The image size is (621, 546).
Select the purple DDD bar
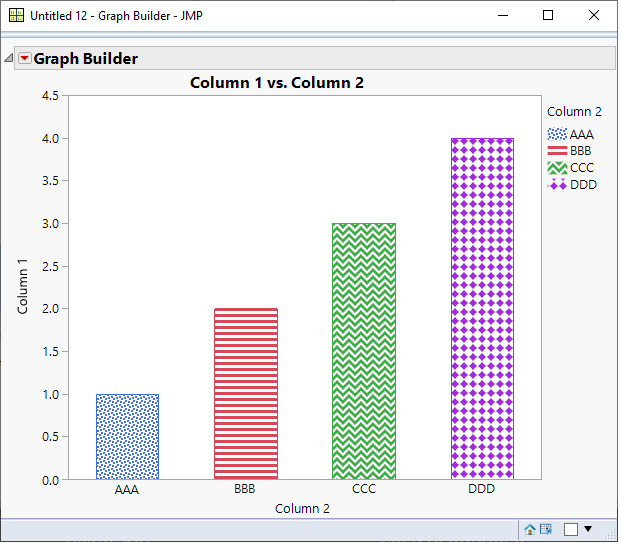point(482,308)
